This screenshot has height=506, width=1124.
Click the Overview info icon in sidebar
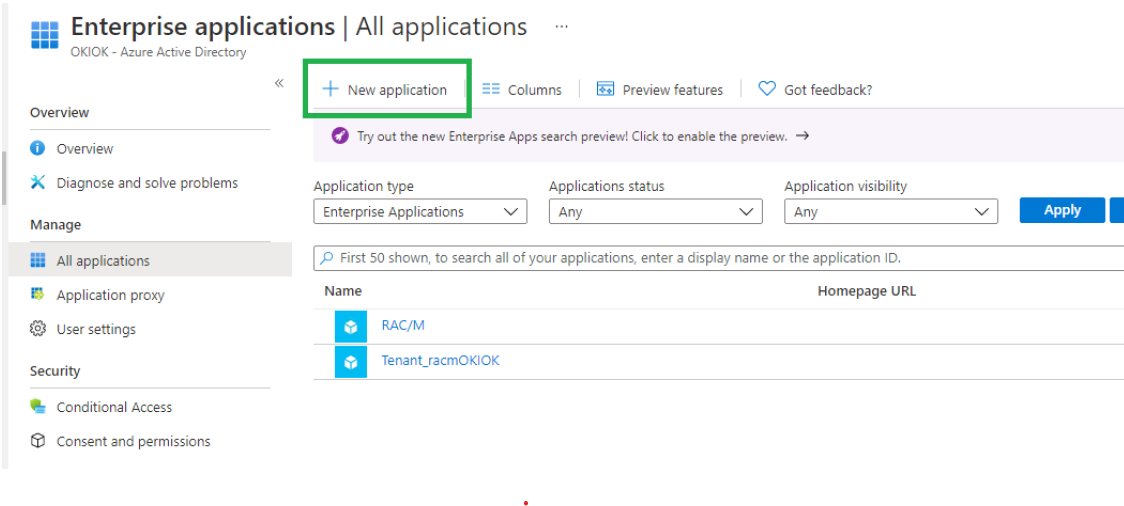[x=38, y=148]
